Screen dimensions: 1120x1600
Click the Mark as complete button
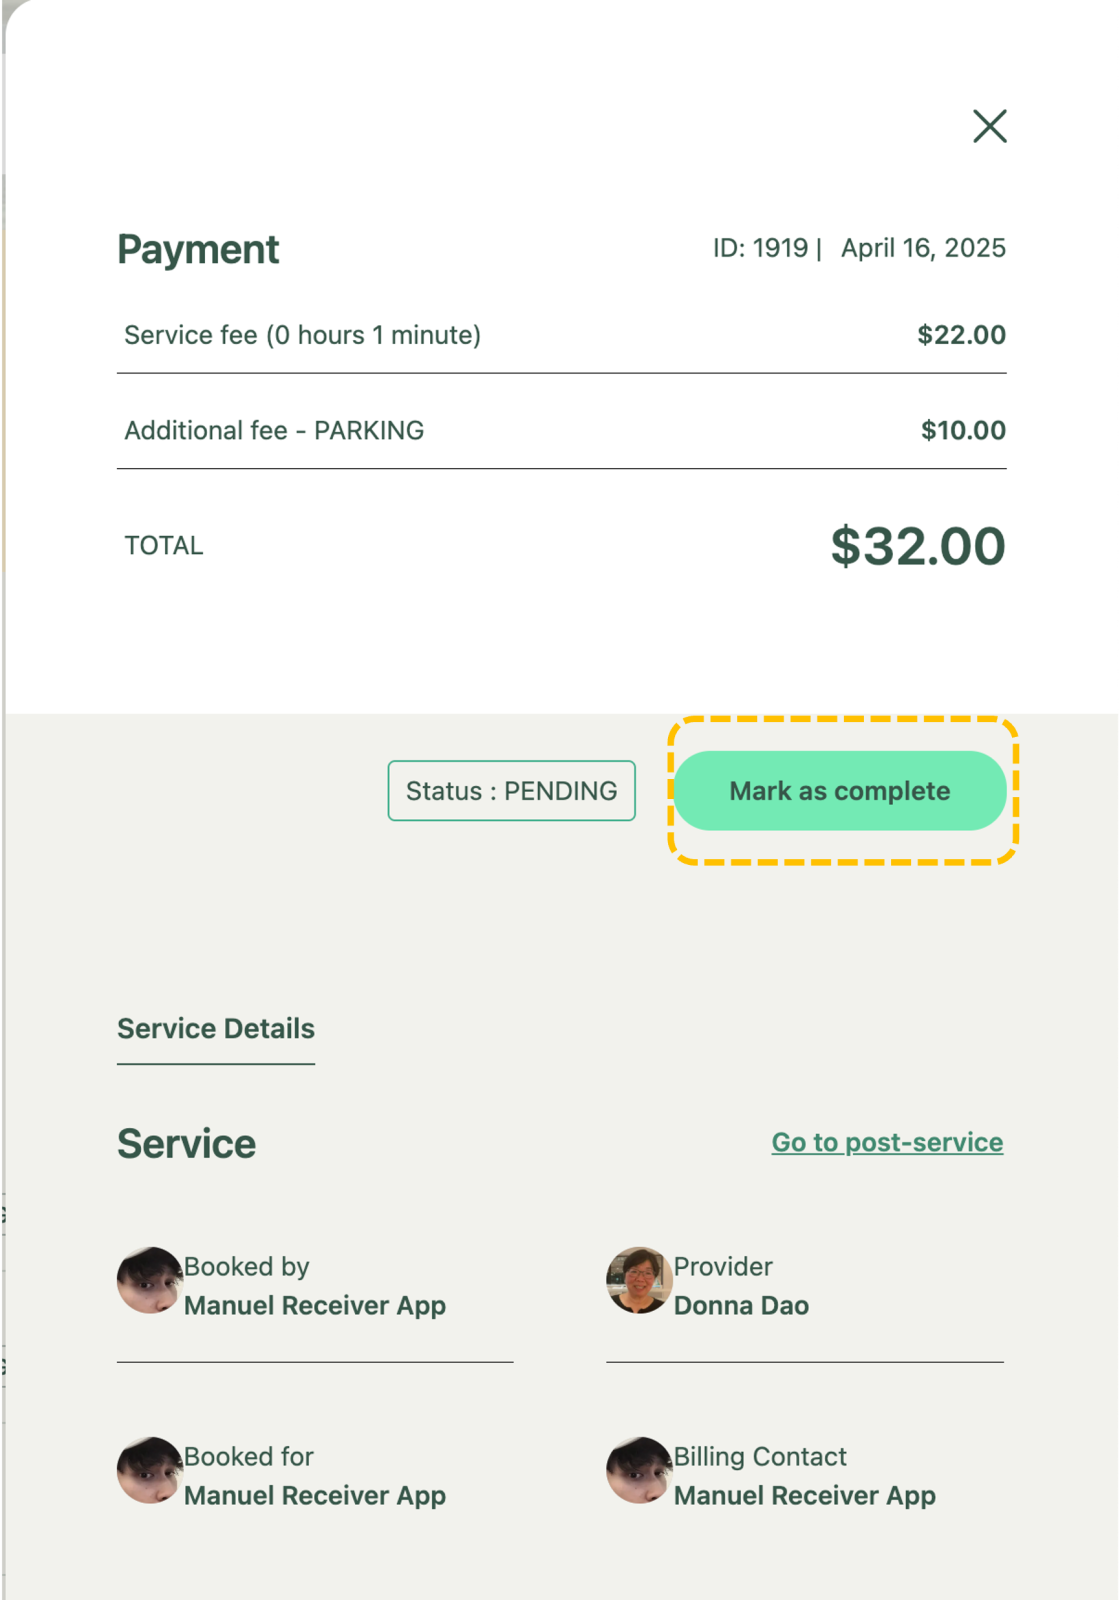[x=839, y=791]
